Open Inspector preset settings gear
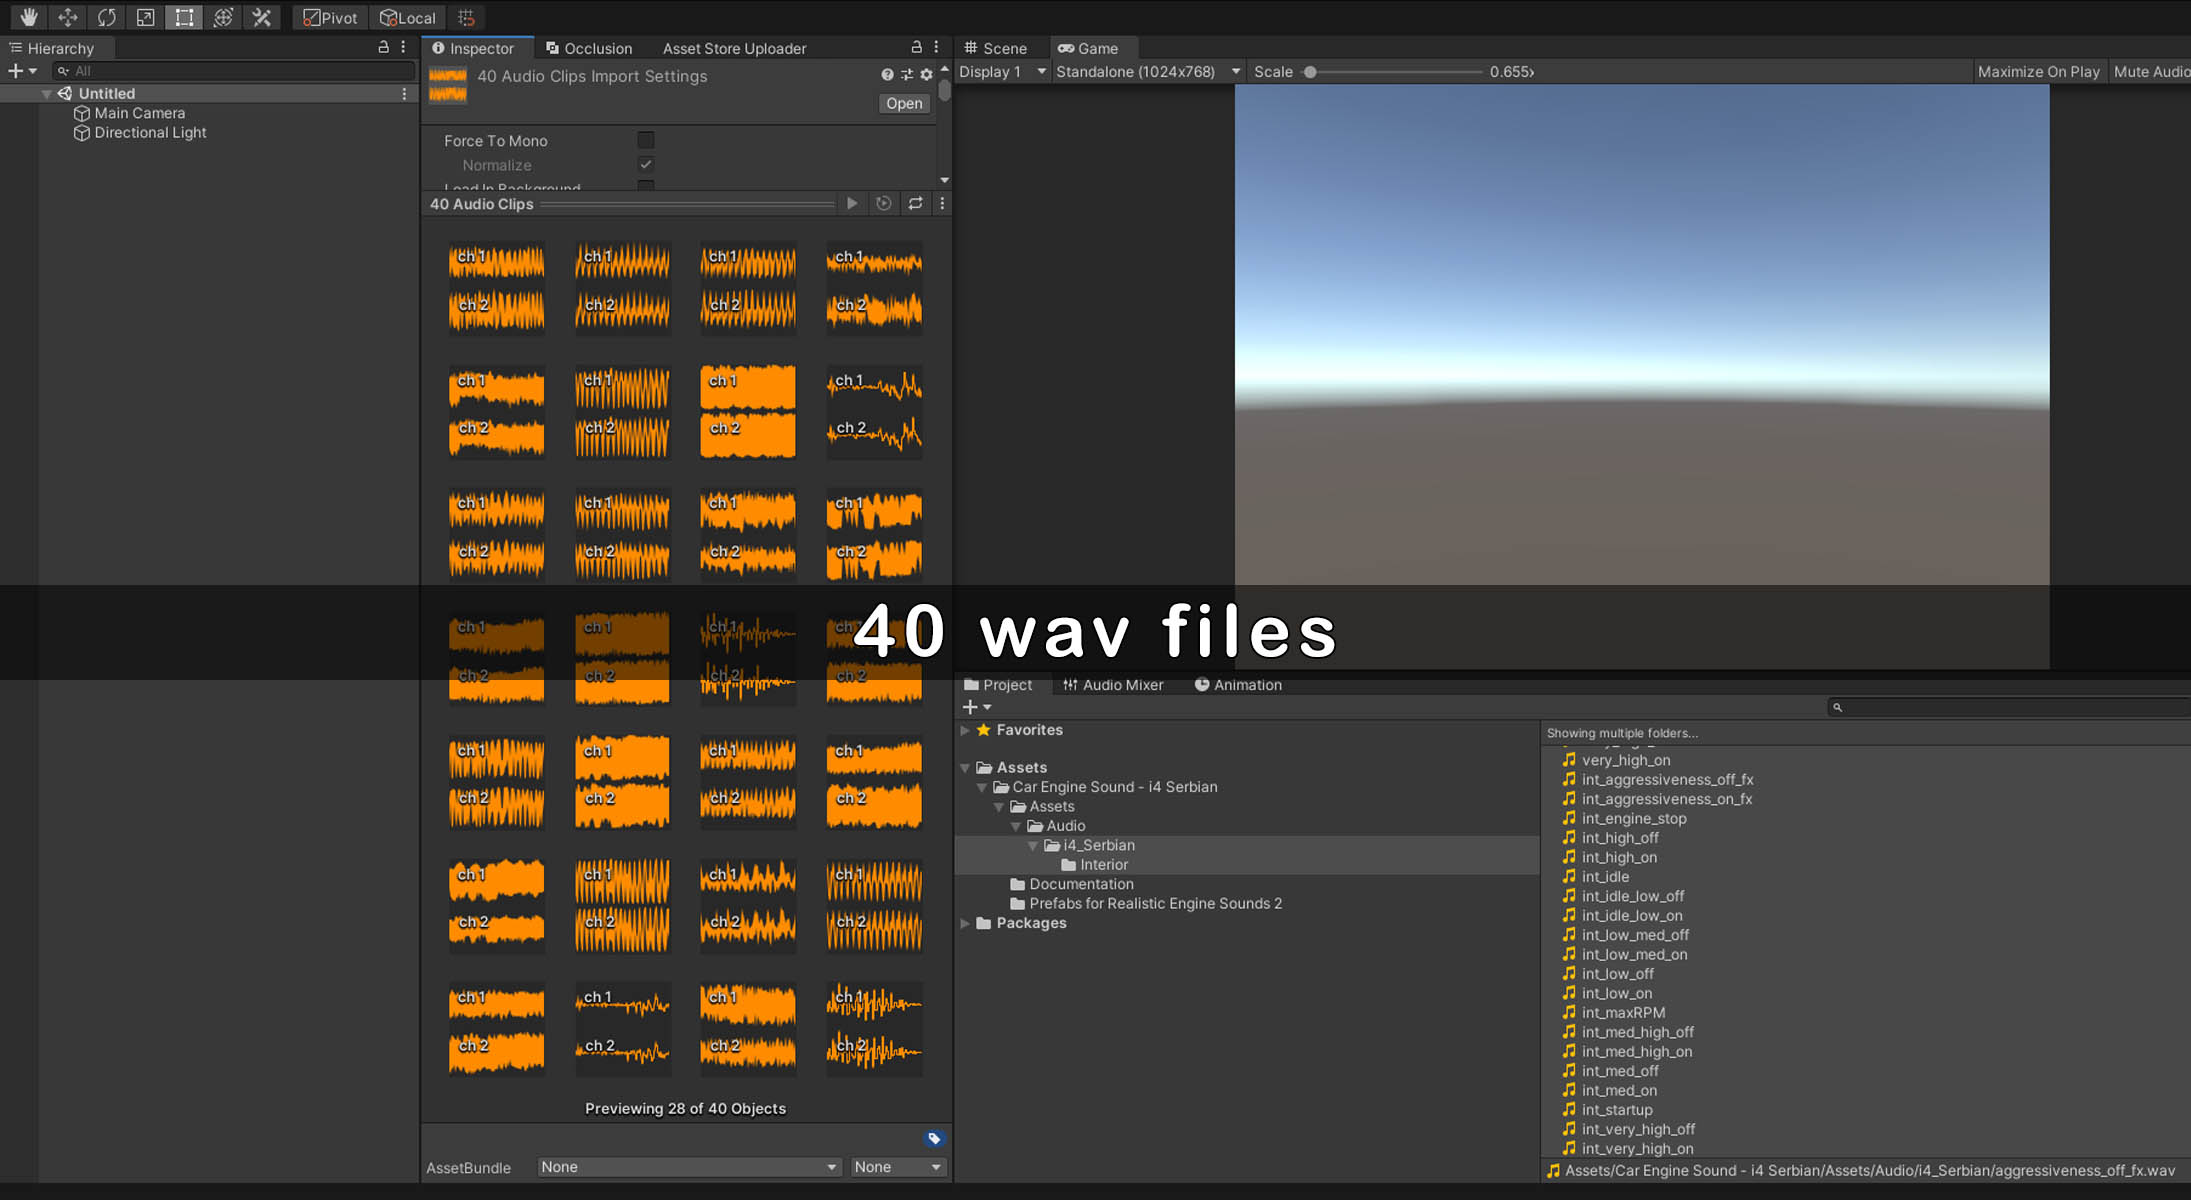The width and height of the screenshot is (2191, 1200). point(926,75)
